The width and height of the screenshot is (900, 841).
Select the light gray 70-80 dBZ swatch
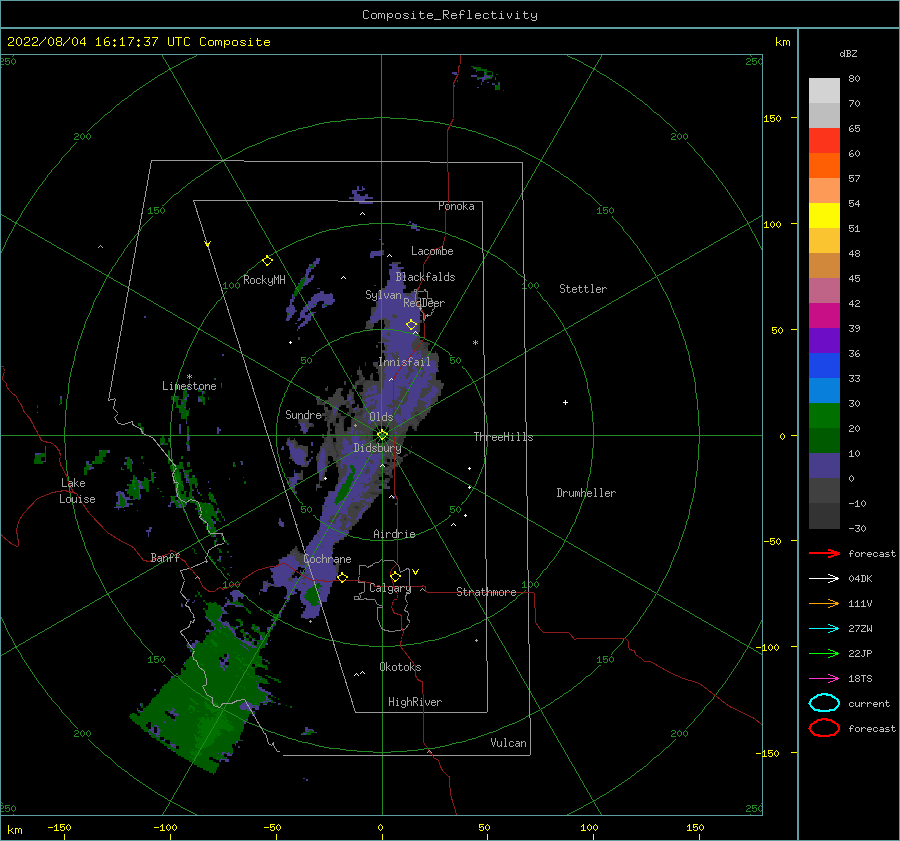tap(824, 91)
